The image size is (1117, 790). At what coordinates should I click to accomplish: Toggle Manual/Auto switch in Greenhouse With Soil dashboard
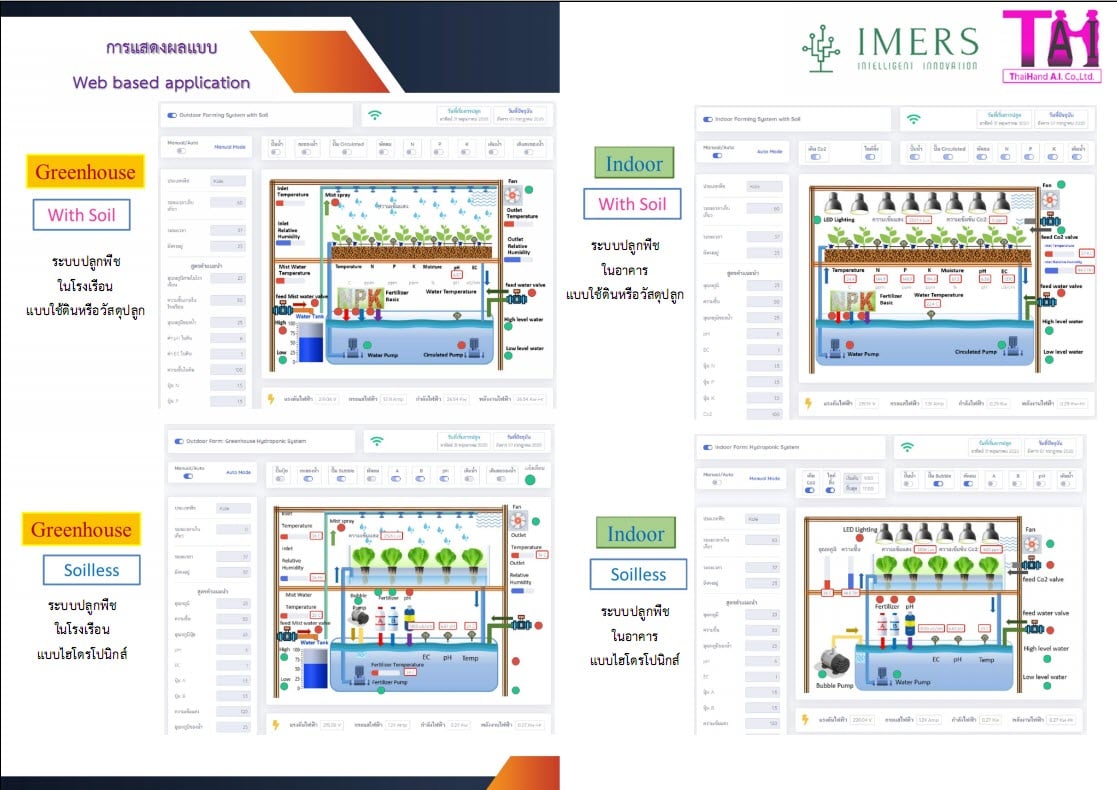[x=181, y=151]
